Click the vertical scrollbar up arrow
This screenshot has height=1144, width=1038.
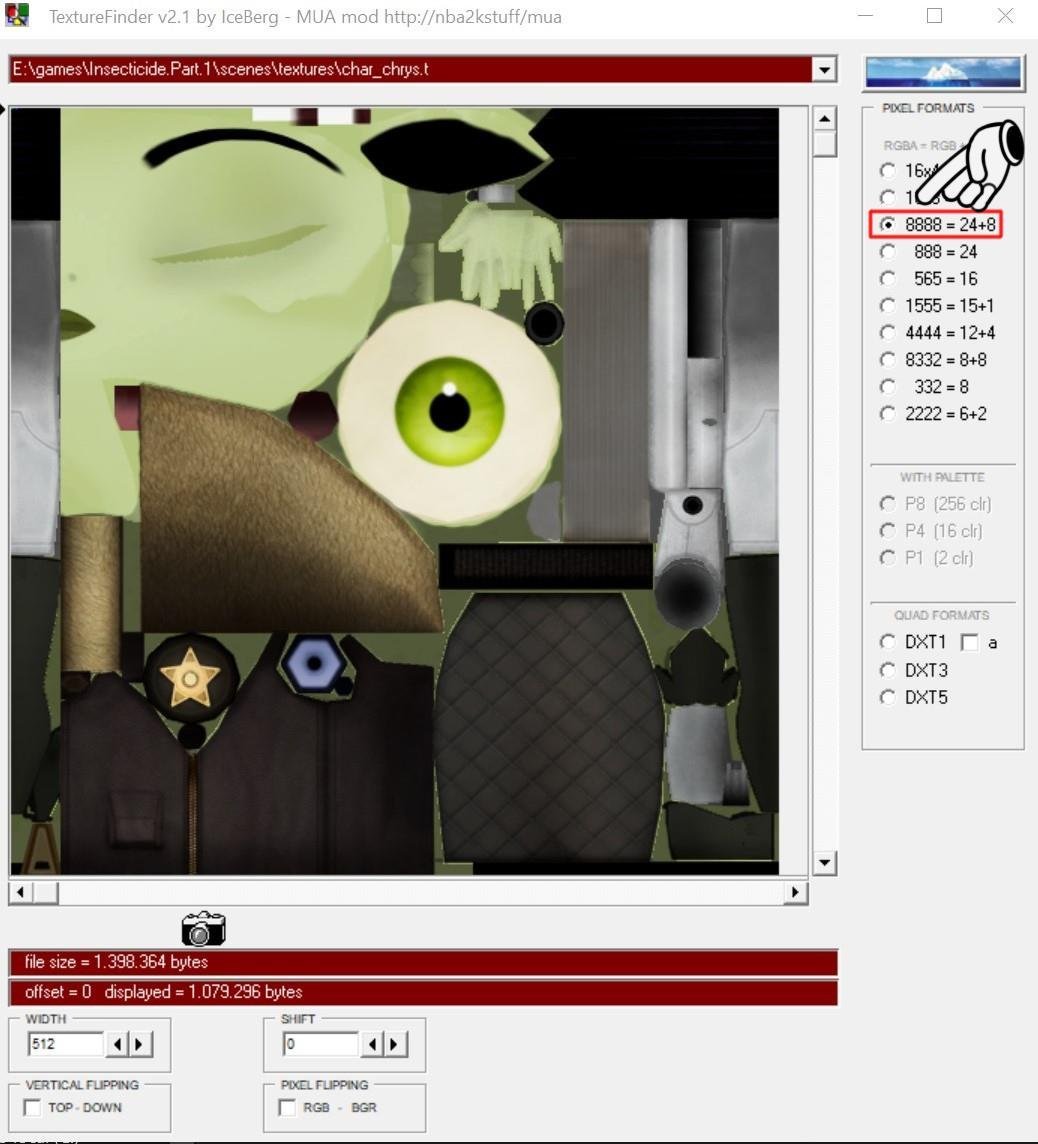[824, 119]
